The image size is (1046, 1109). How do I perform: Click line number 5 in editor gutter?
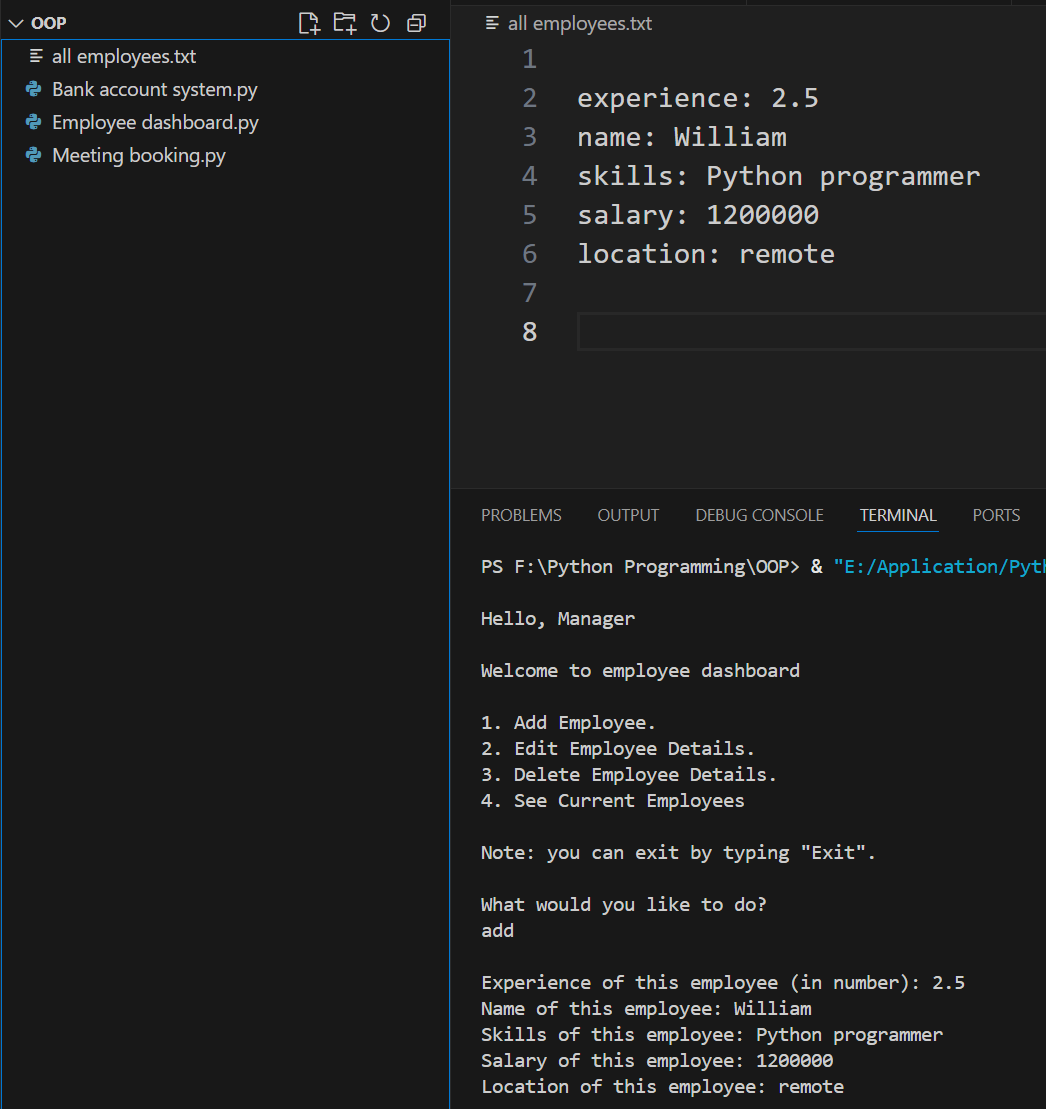pyautogui.click(x=529, y=215)
